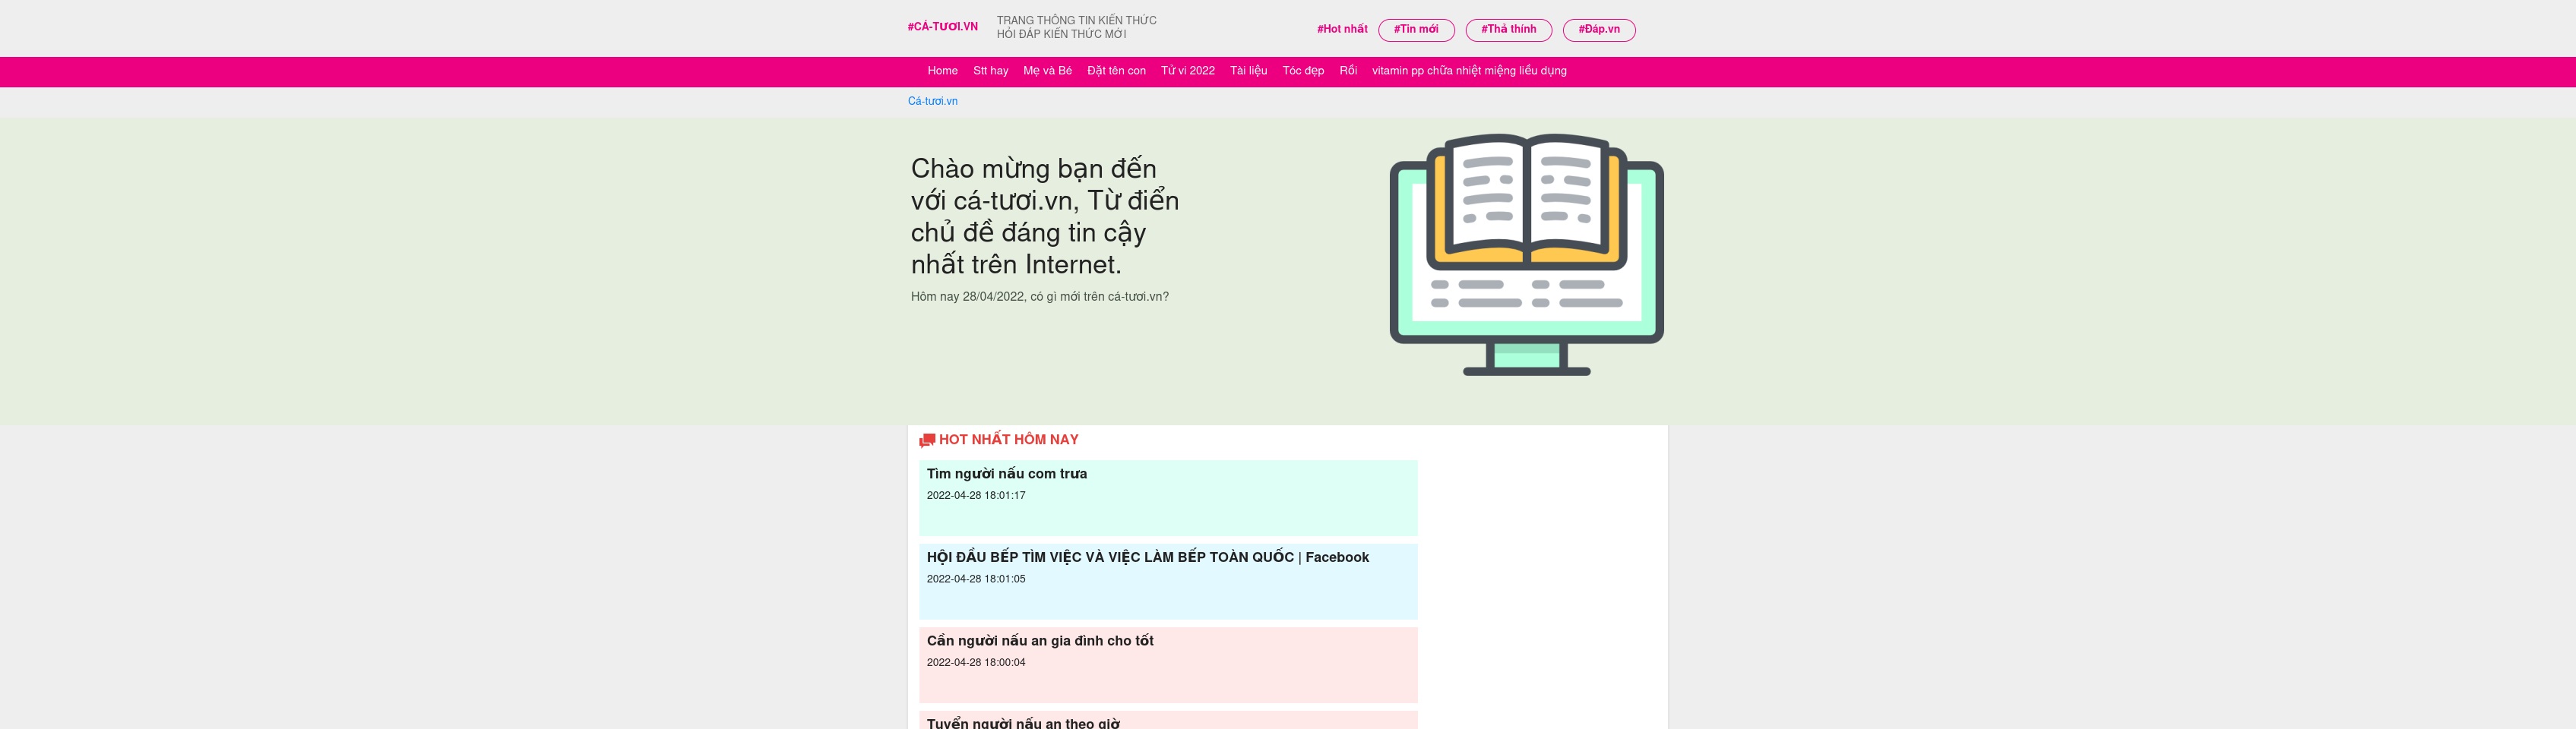Click the timestamp 2022-04-28 18:01:05
2576x729 pixels.
point(975,579)
